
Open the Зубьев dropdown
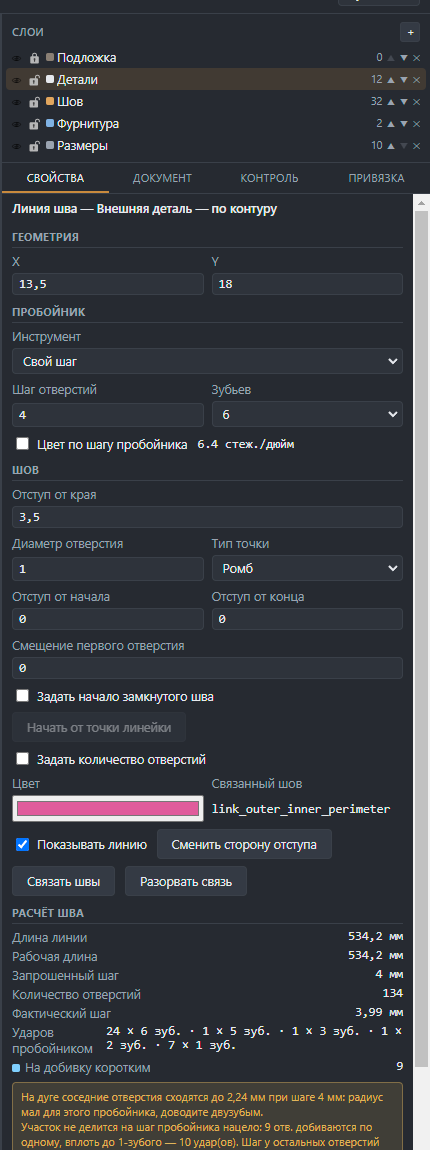307,414
